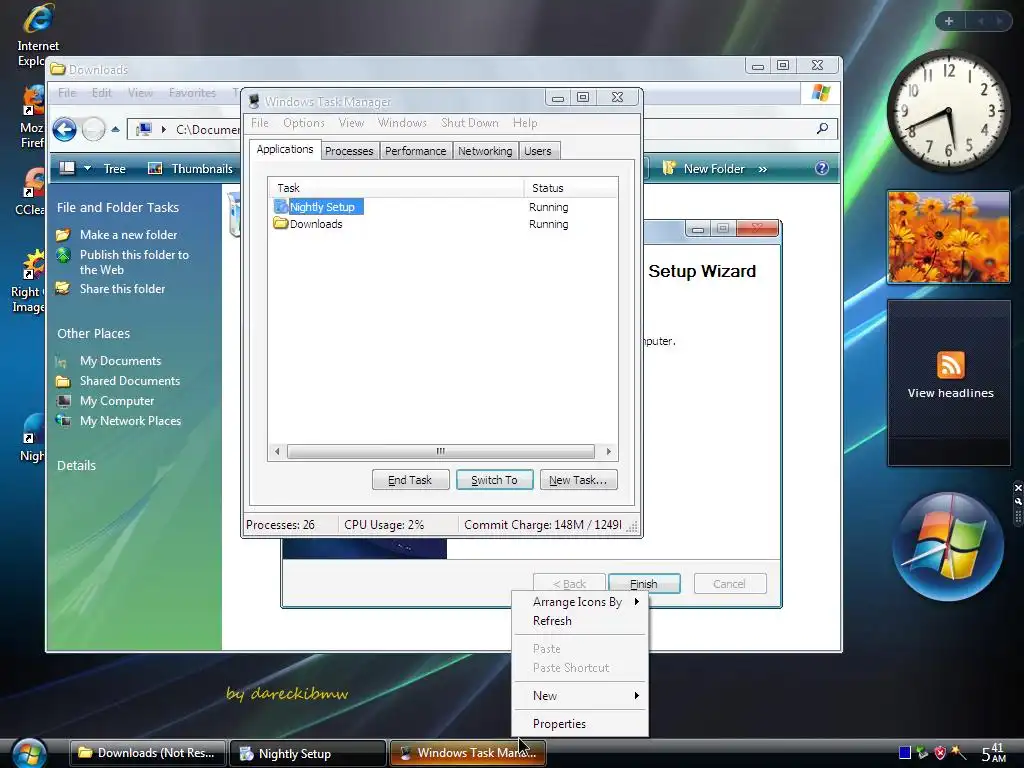Viewport: 1024px width, 768px height.
Task: Click the analog clock gadget
Action: [948, 111]
